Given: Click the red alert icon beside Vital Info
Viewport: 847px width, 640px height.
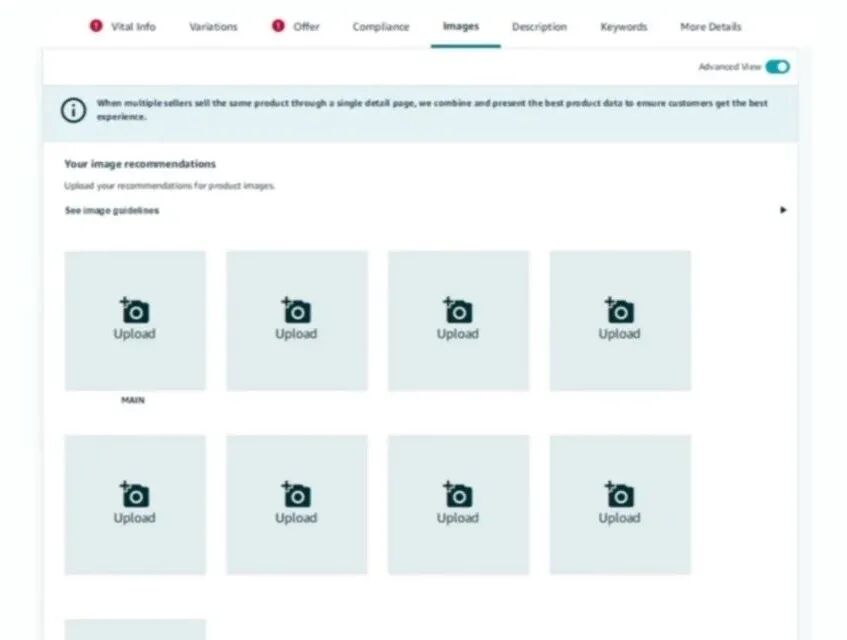Looking at the screenshot, I should coord(96,25).
